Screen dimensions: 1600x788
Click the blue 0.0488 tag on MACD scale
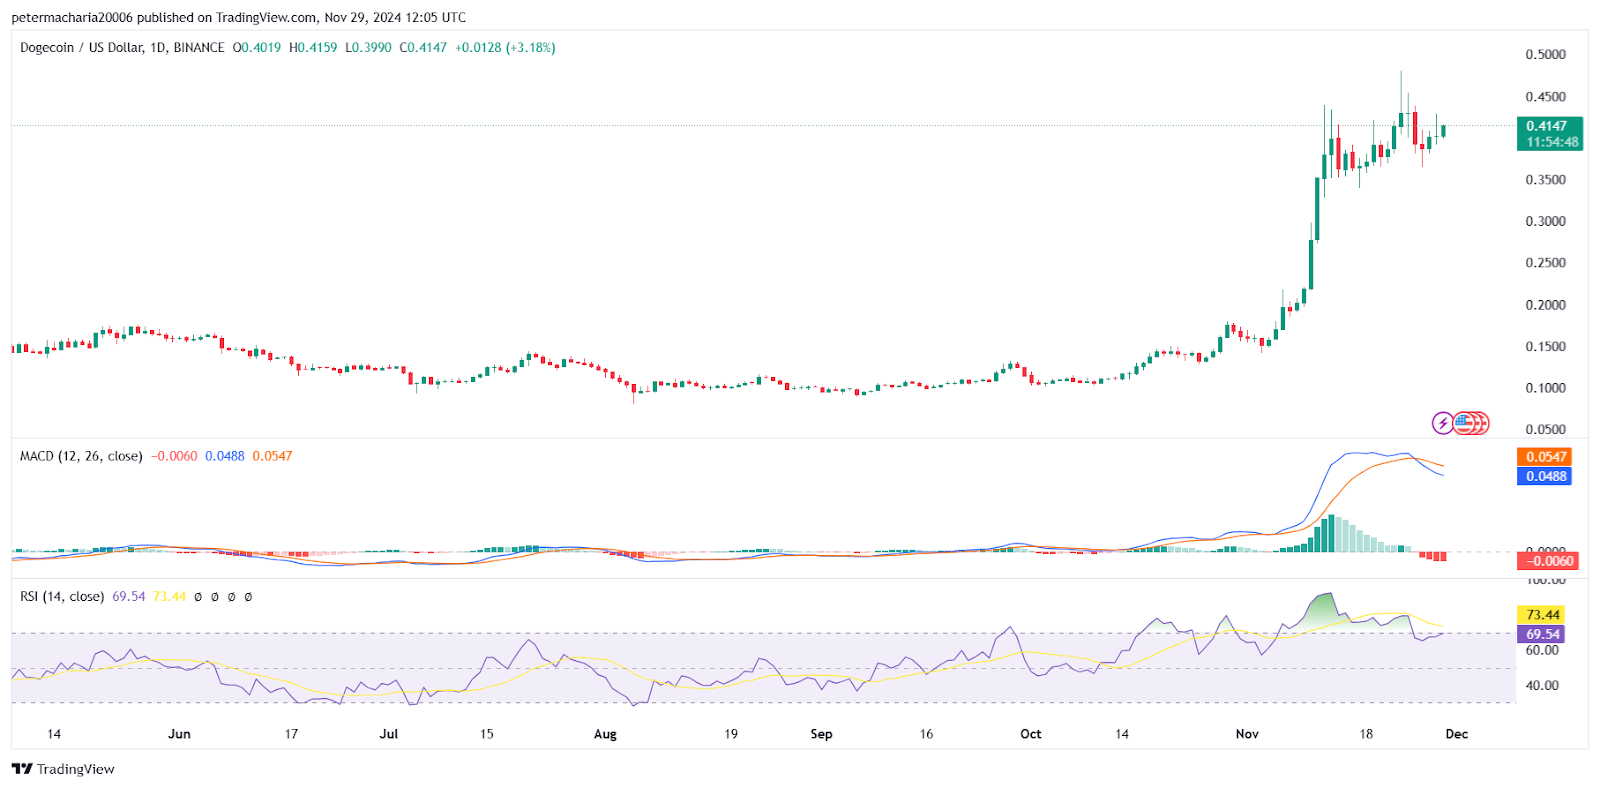click(x=1545, y=476)
